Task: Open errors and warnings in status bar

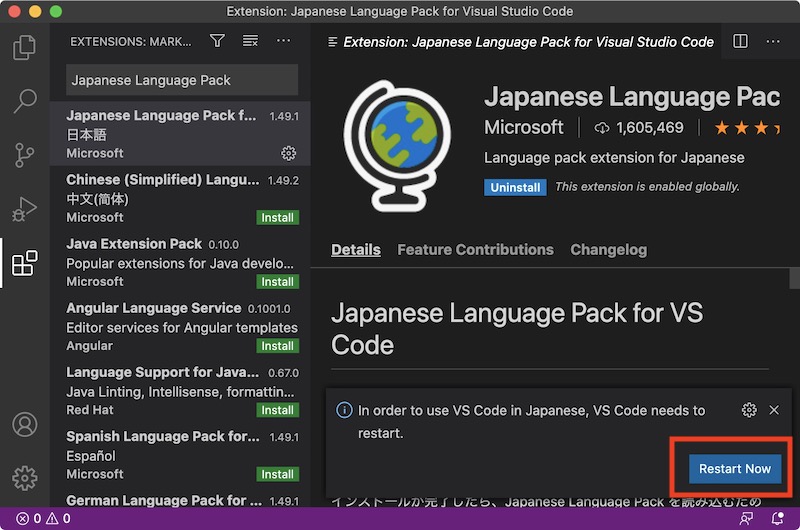Action: pyautogui.click(x=43, y=519)
